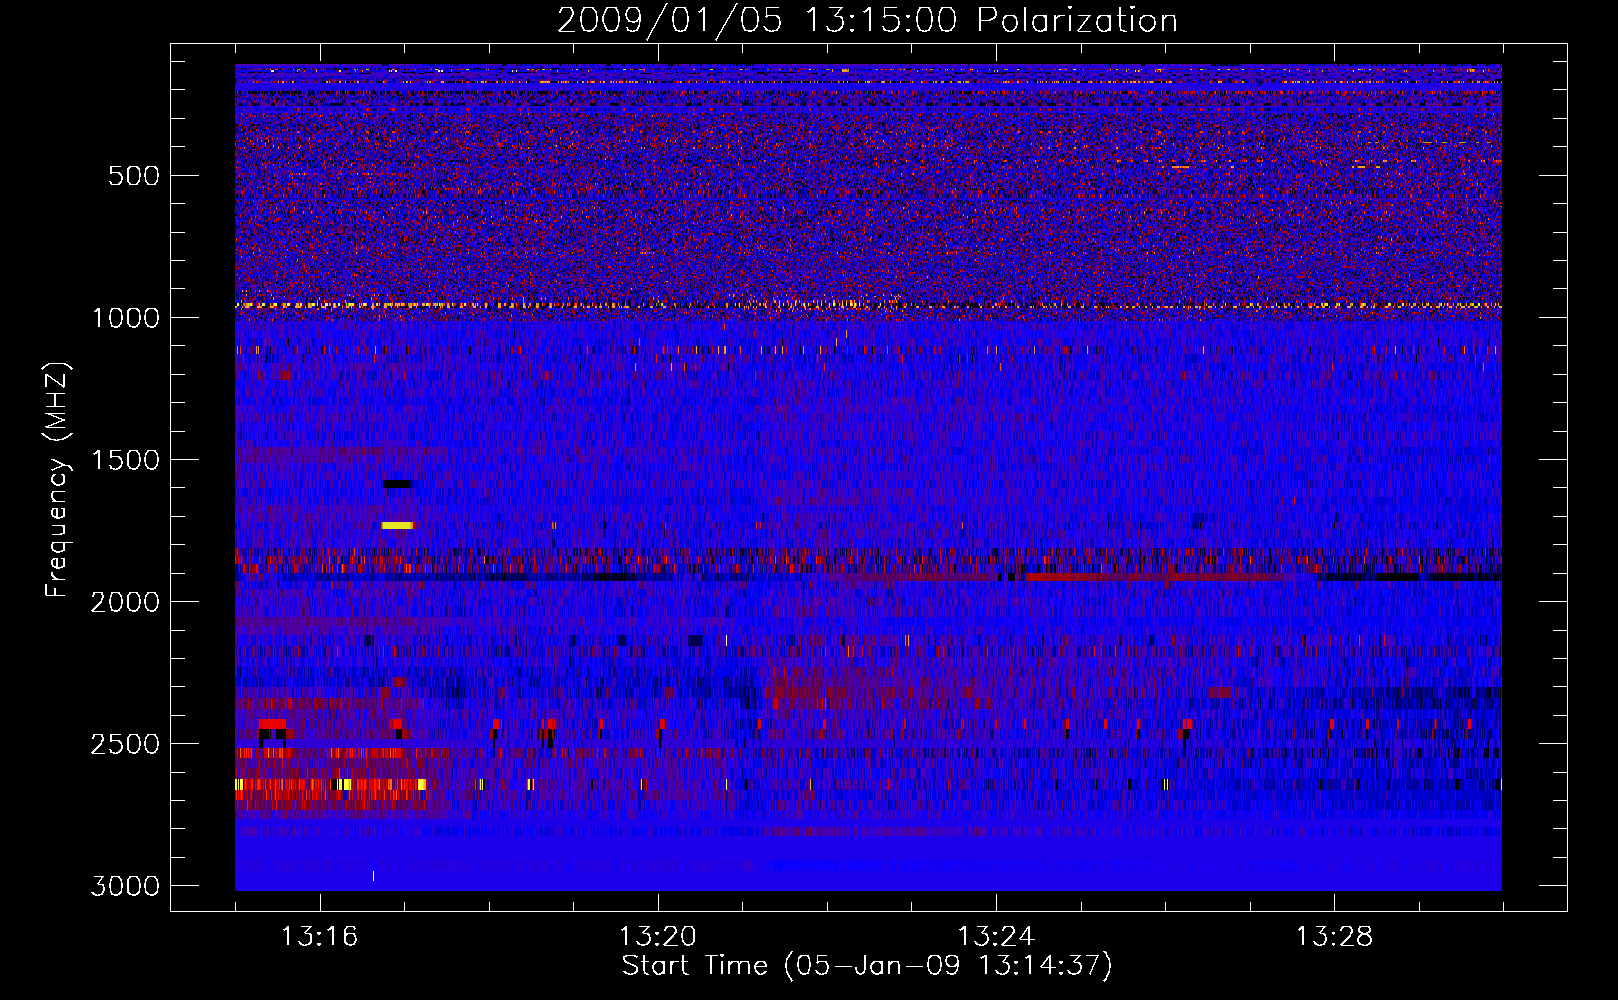The image size is (1618, 1000).
Task: Click the 'Frequency (MHZ)' axis label
Action: (57, 480)
